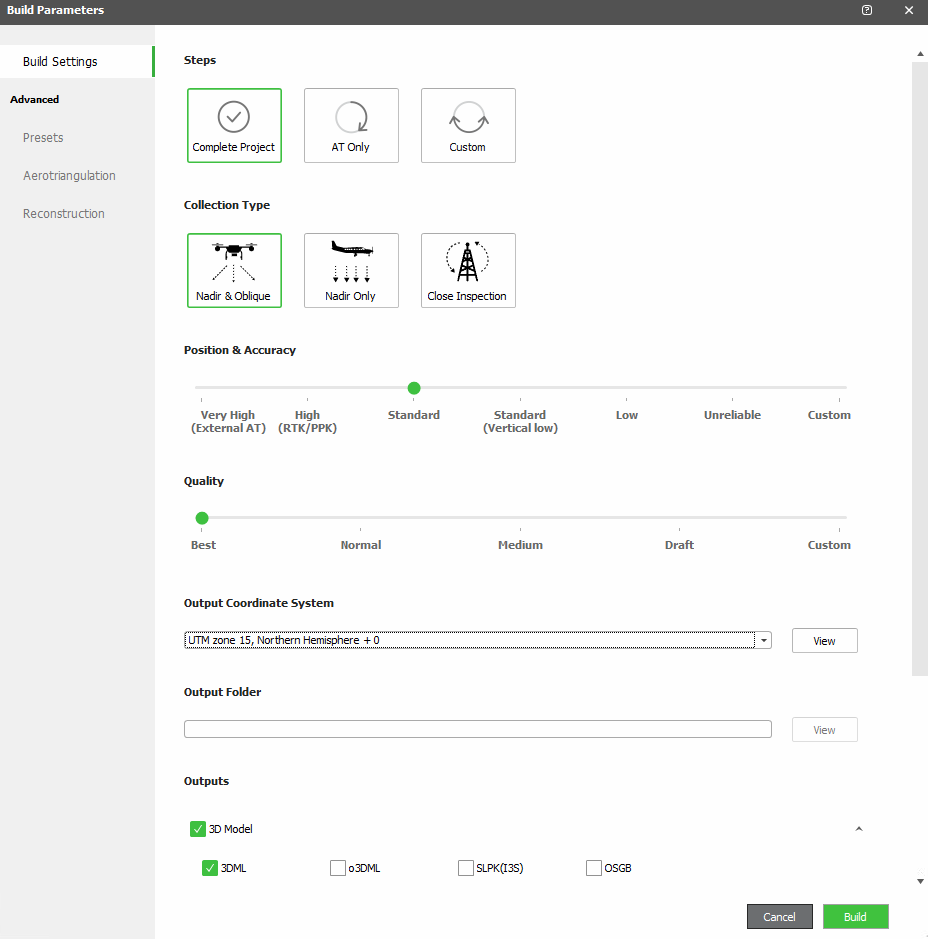View the selected coordinate system
Image resolution: width=928 pixels, height=939 pixels.
pos(824,640)
